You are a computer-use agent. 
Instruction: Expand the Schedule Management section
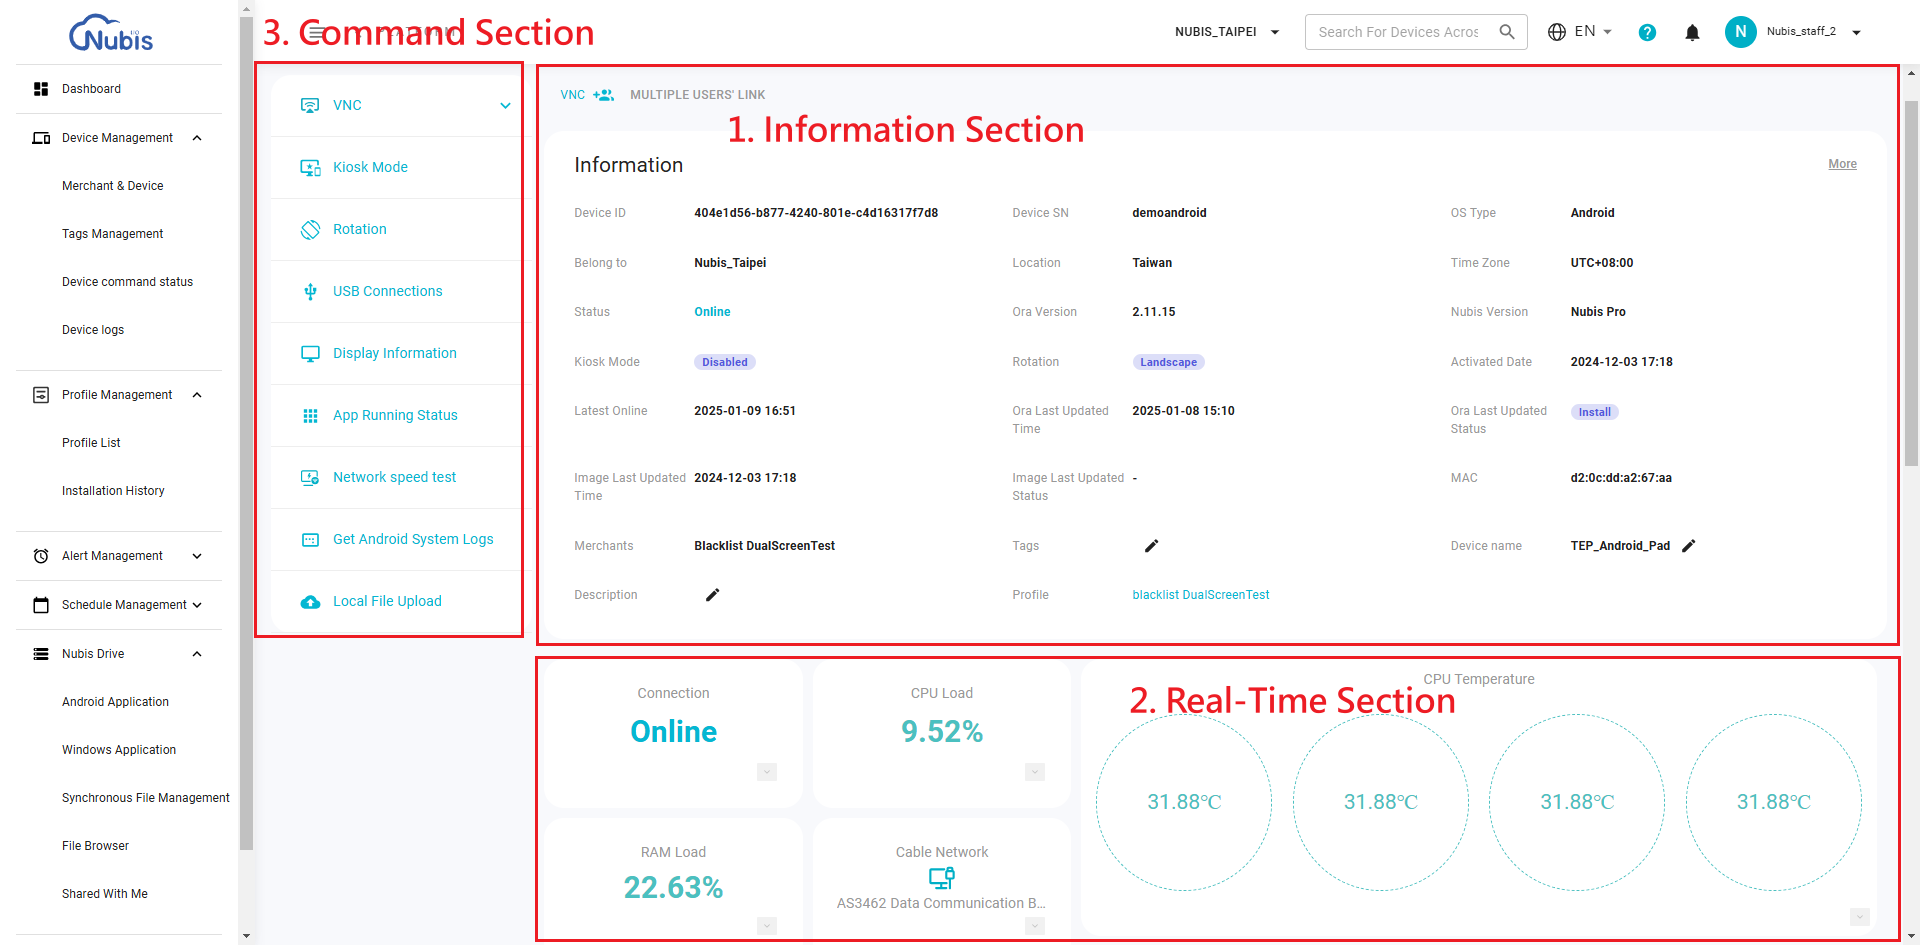(x=197, y=605)
